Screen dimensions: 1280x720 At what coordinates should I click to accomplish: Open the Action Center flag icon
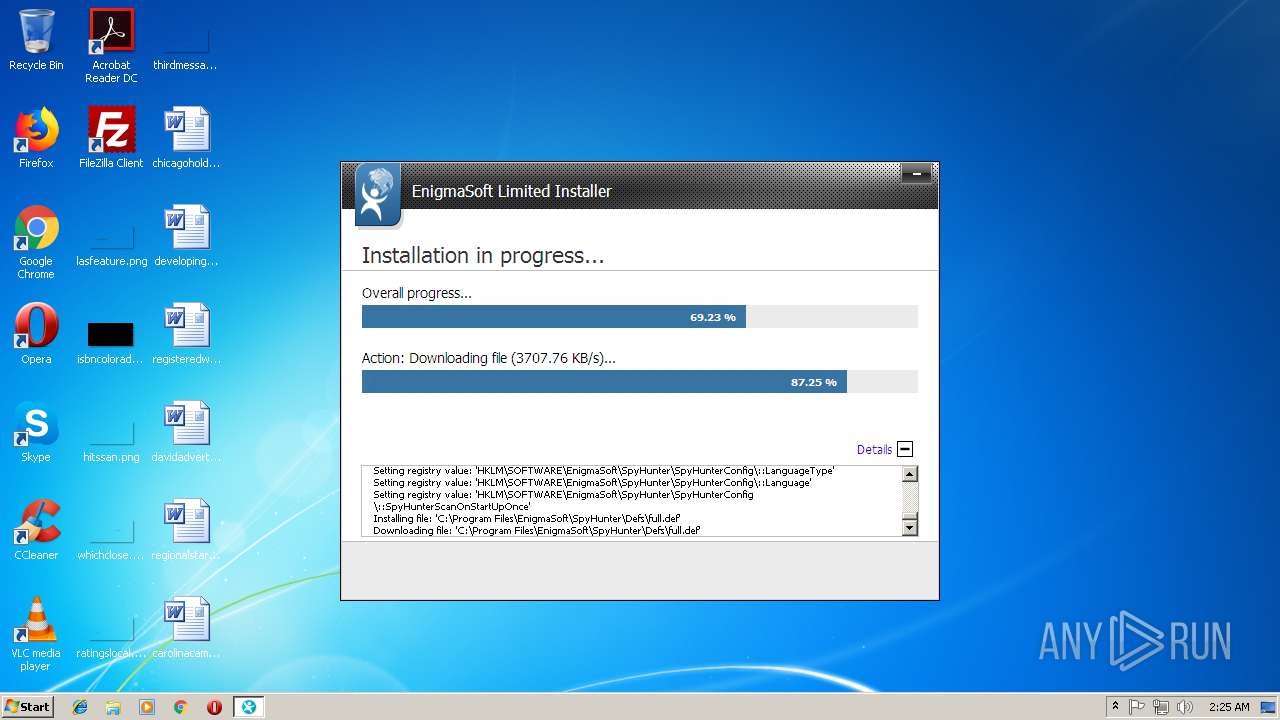tap(1137, 707)
